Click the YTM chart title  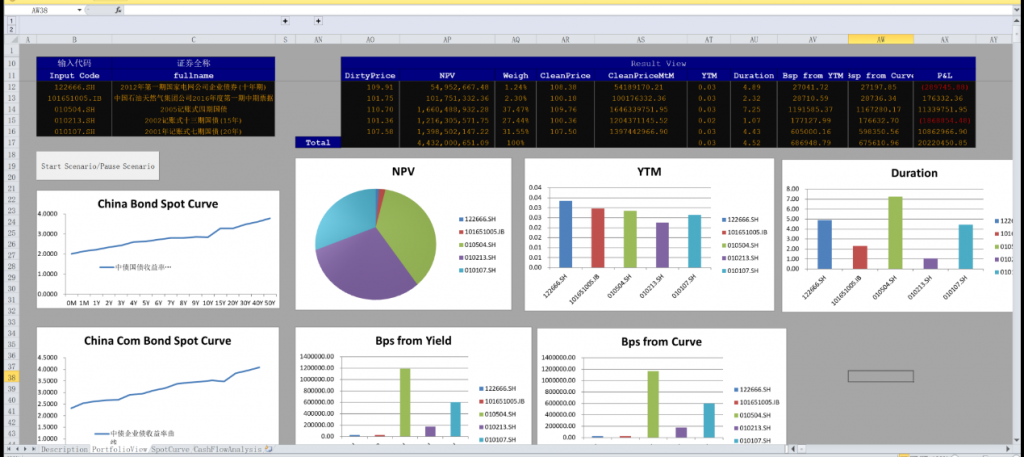tap(648, 172)
